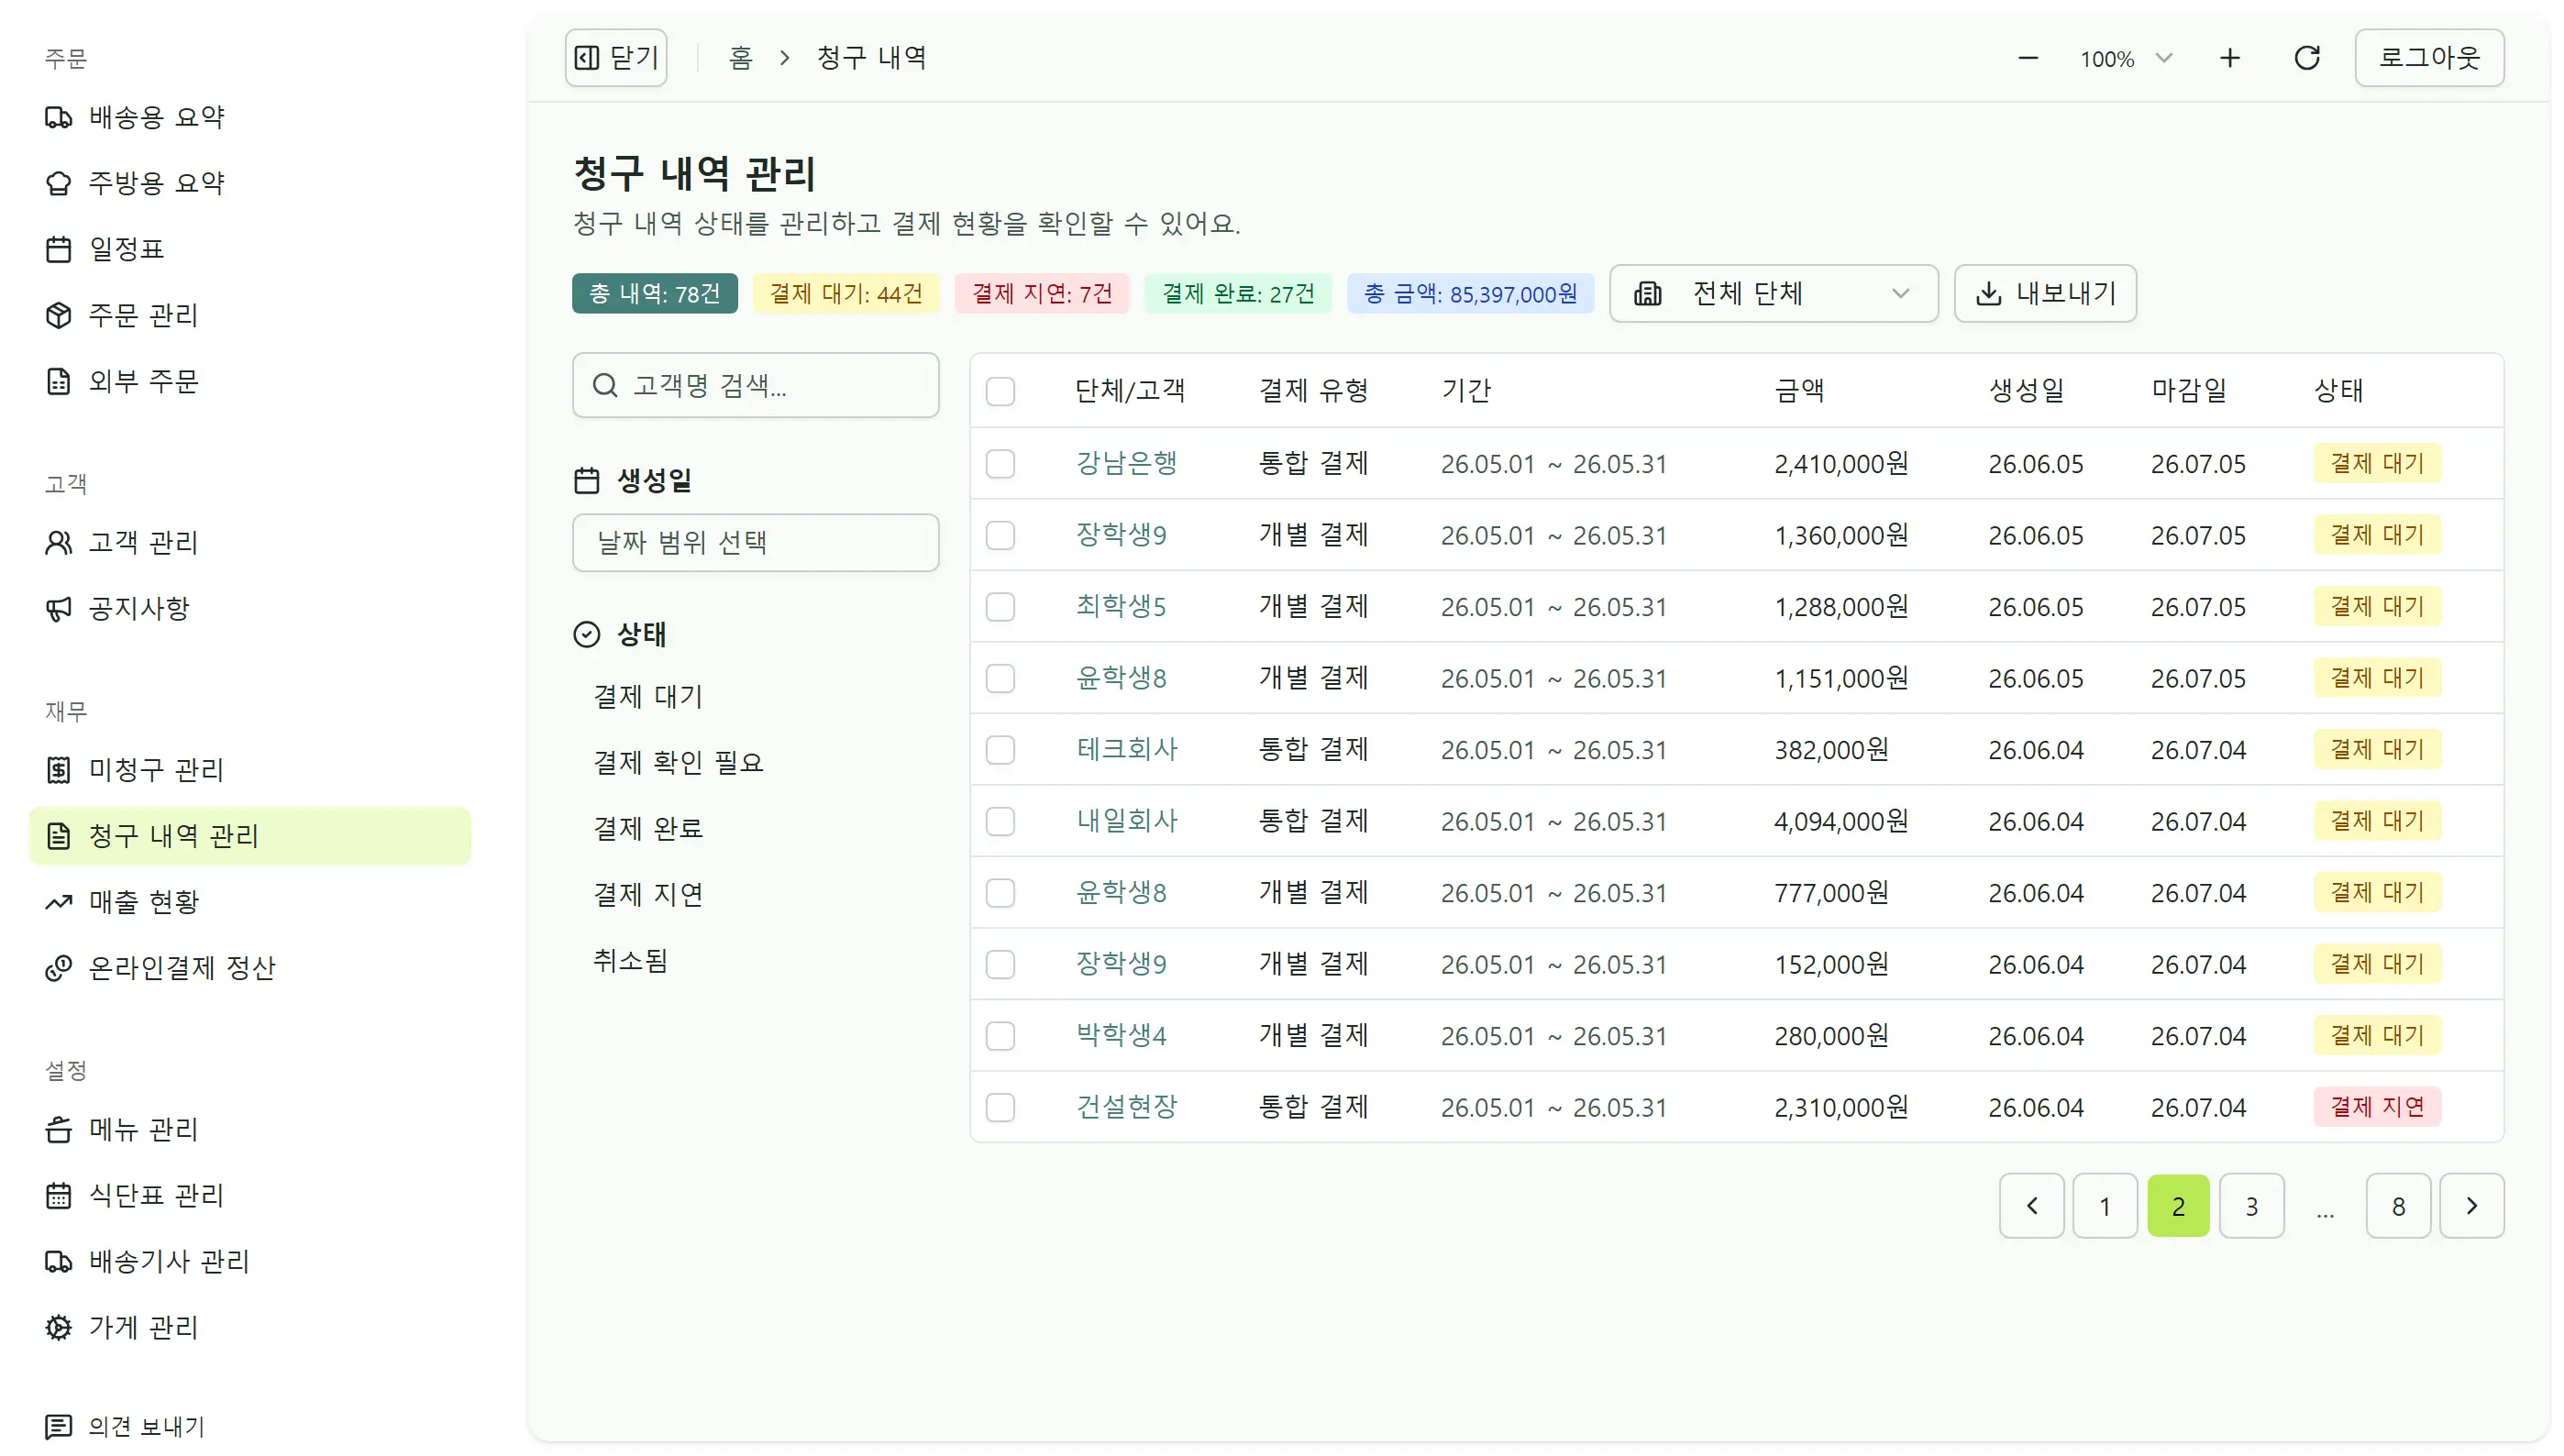Filter by 결제 확인 필요 status
The image size is (2564, 1456).
678,762
